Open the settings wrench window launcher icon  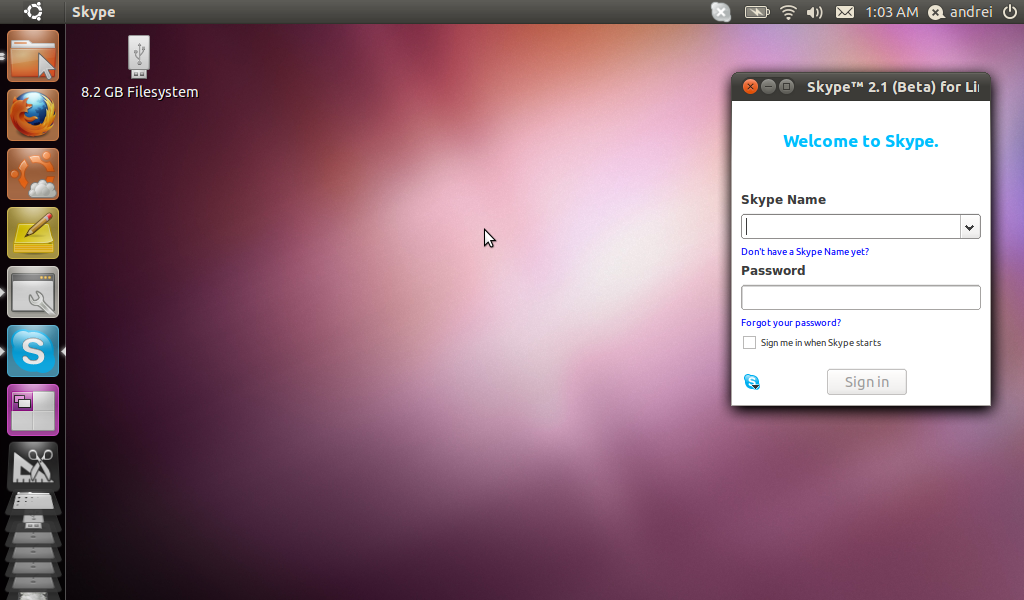tap(33, 292)
